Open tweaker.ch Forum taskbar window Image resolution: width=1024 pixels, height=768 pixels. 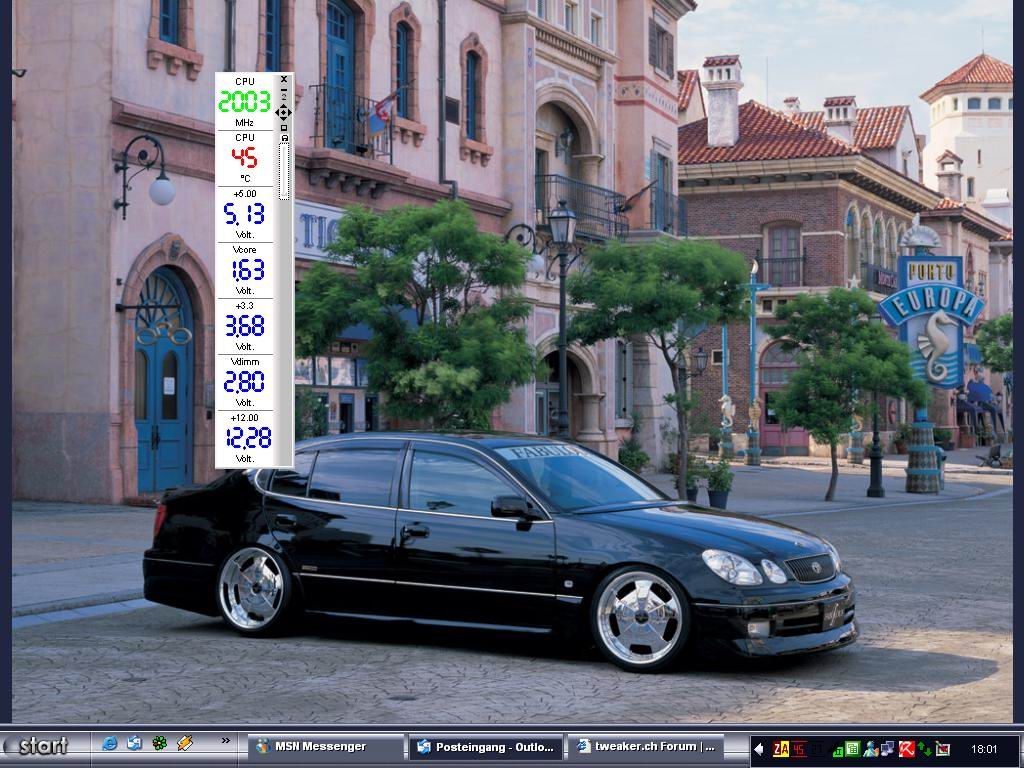645,746
